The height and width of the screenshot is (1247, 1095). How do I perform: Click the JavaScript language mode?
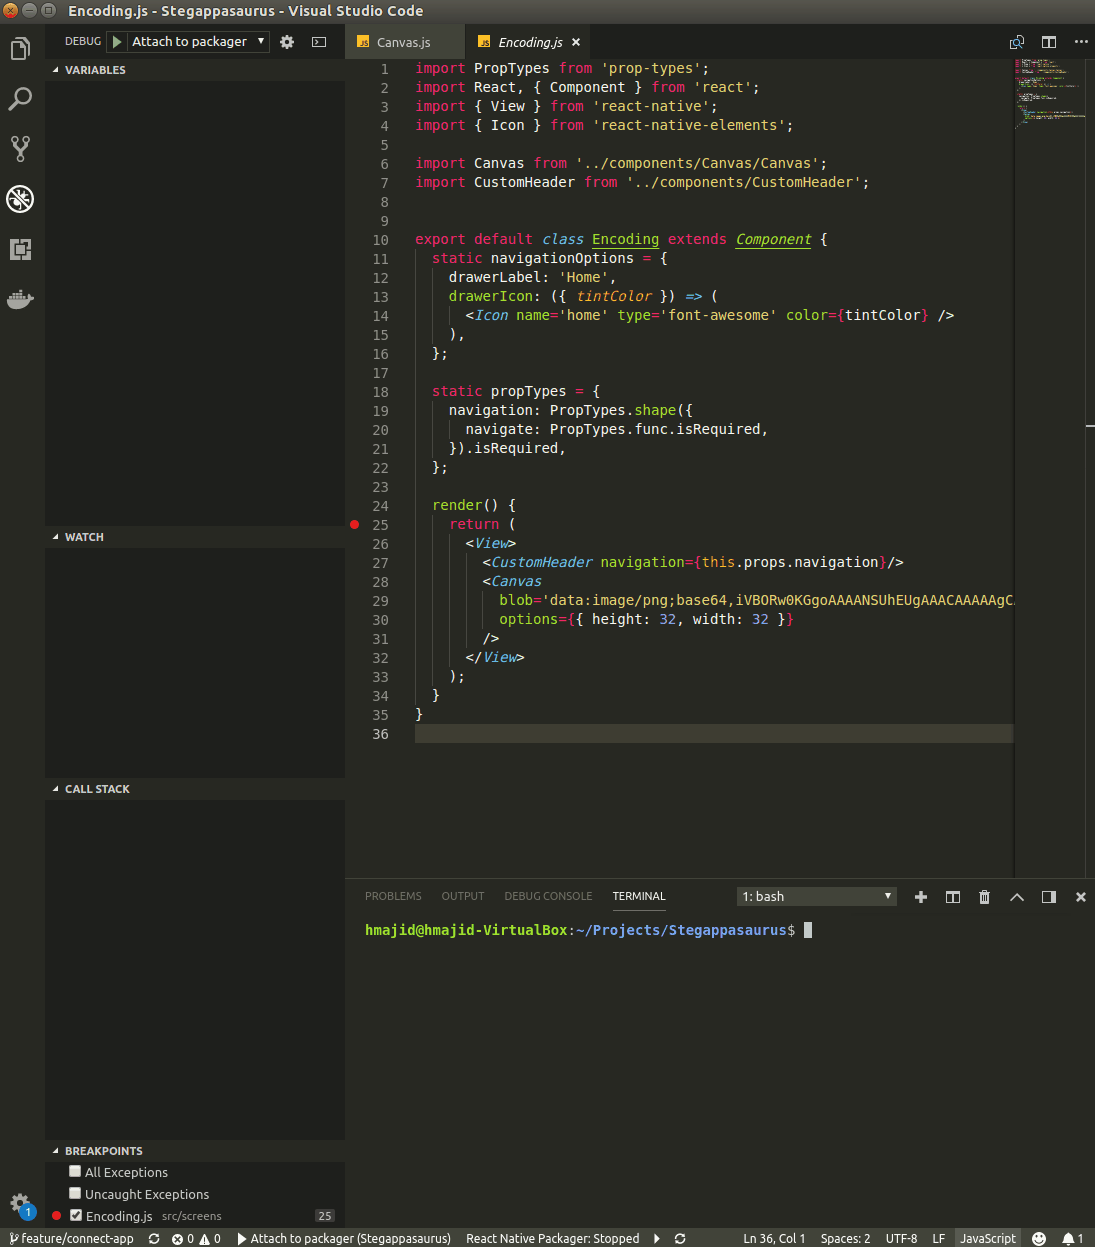coord(987,1238)
